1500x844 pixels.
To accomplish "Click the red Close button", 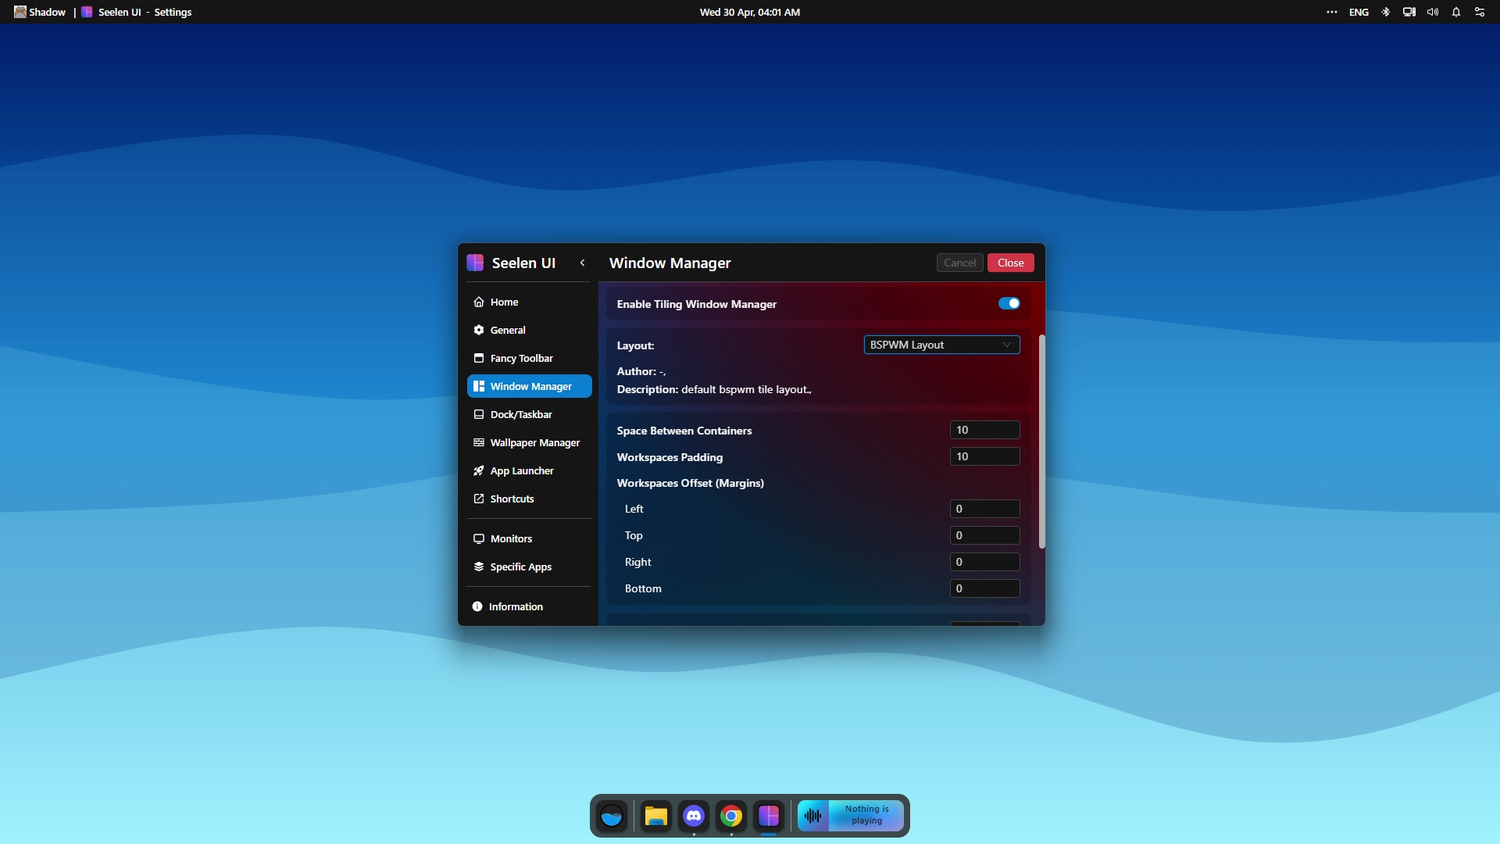I will [x=1011, y=263].
